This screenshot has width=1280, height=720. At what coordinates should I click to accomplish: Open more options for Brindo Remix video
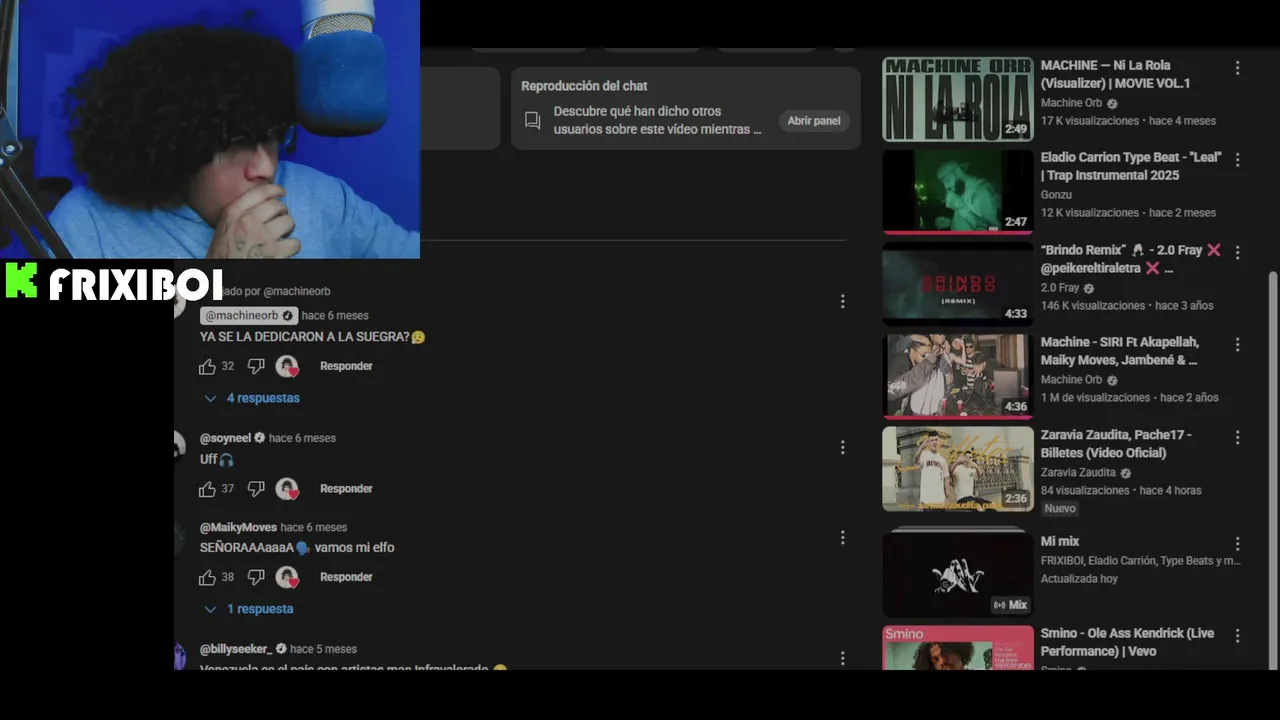pos(1237,252)
